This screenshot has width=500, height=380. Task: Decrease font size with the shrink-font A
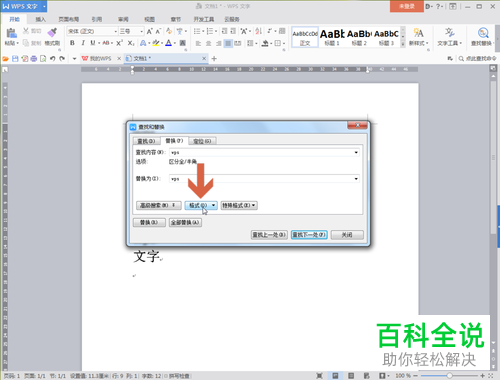(x=158, y=31)
